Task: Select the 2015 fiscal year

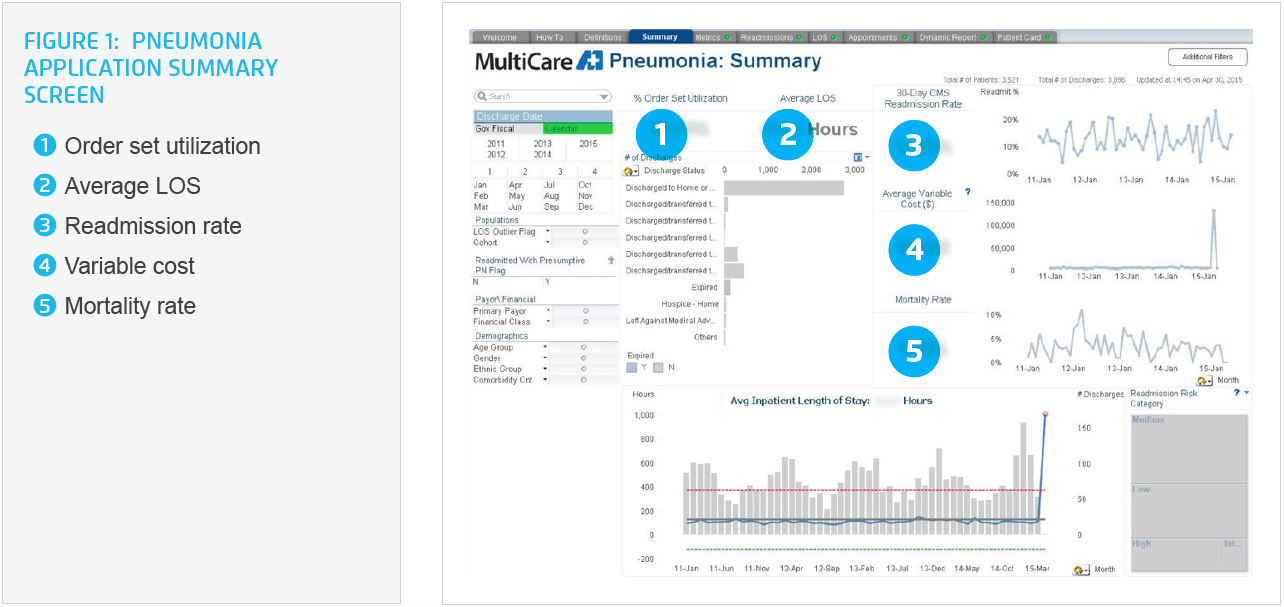Action: 588,142
